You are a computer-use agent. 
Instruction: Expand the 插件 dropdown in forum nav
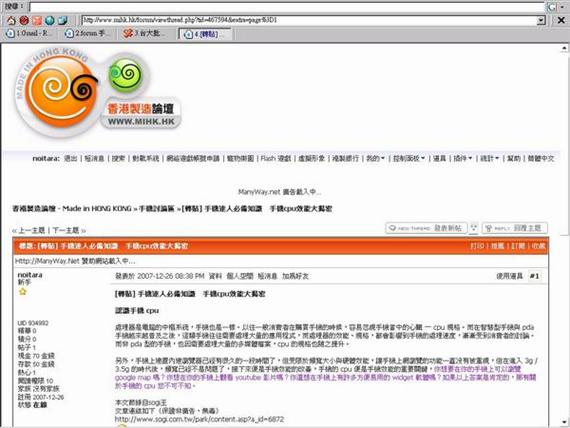coord(462,159)
